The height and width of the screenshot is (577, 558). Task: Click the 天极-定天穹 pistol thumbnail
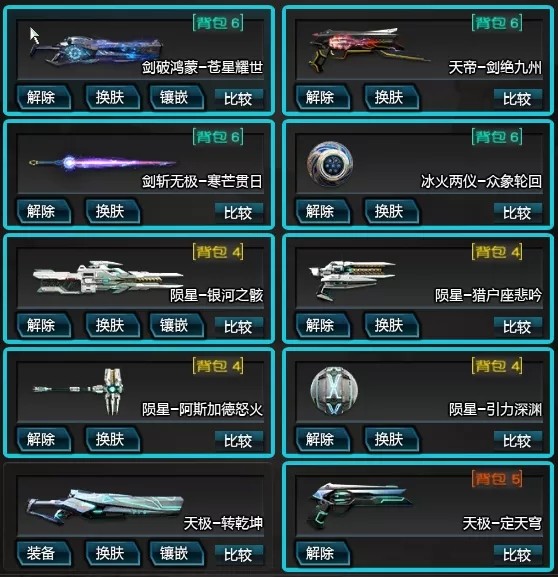click(359, 506)
